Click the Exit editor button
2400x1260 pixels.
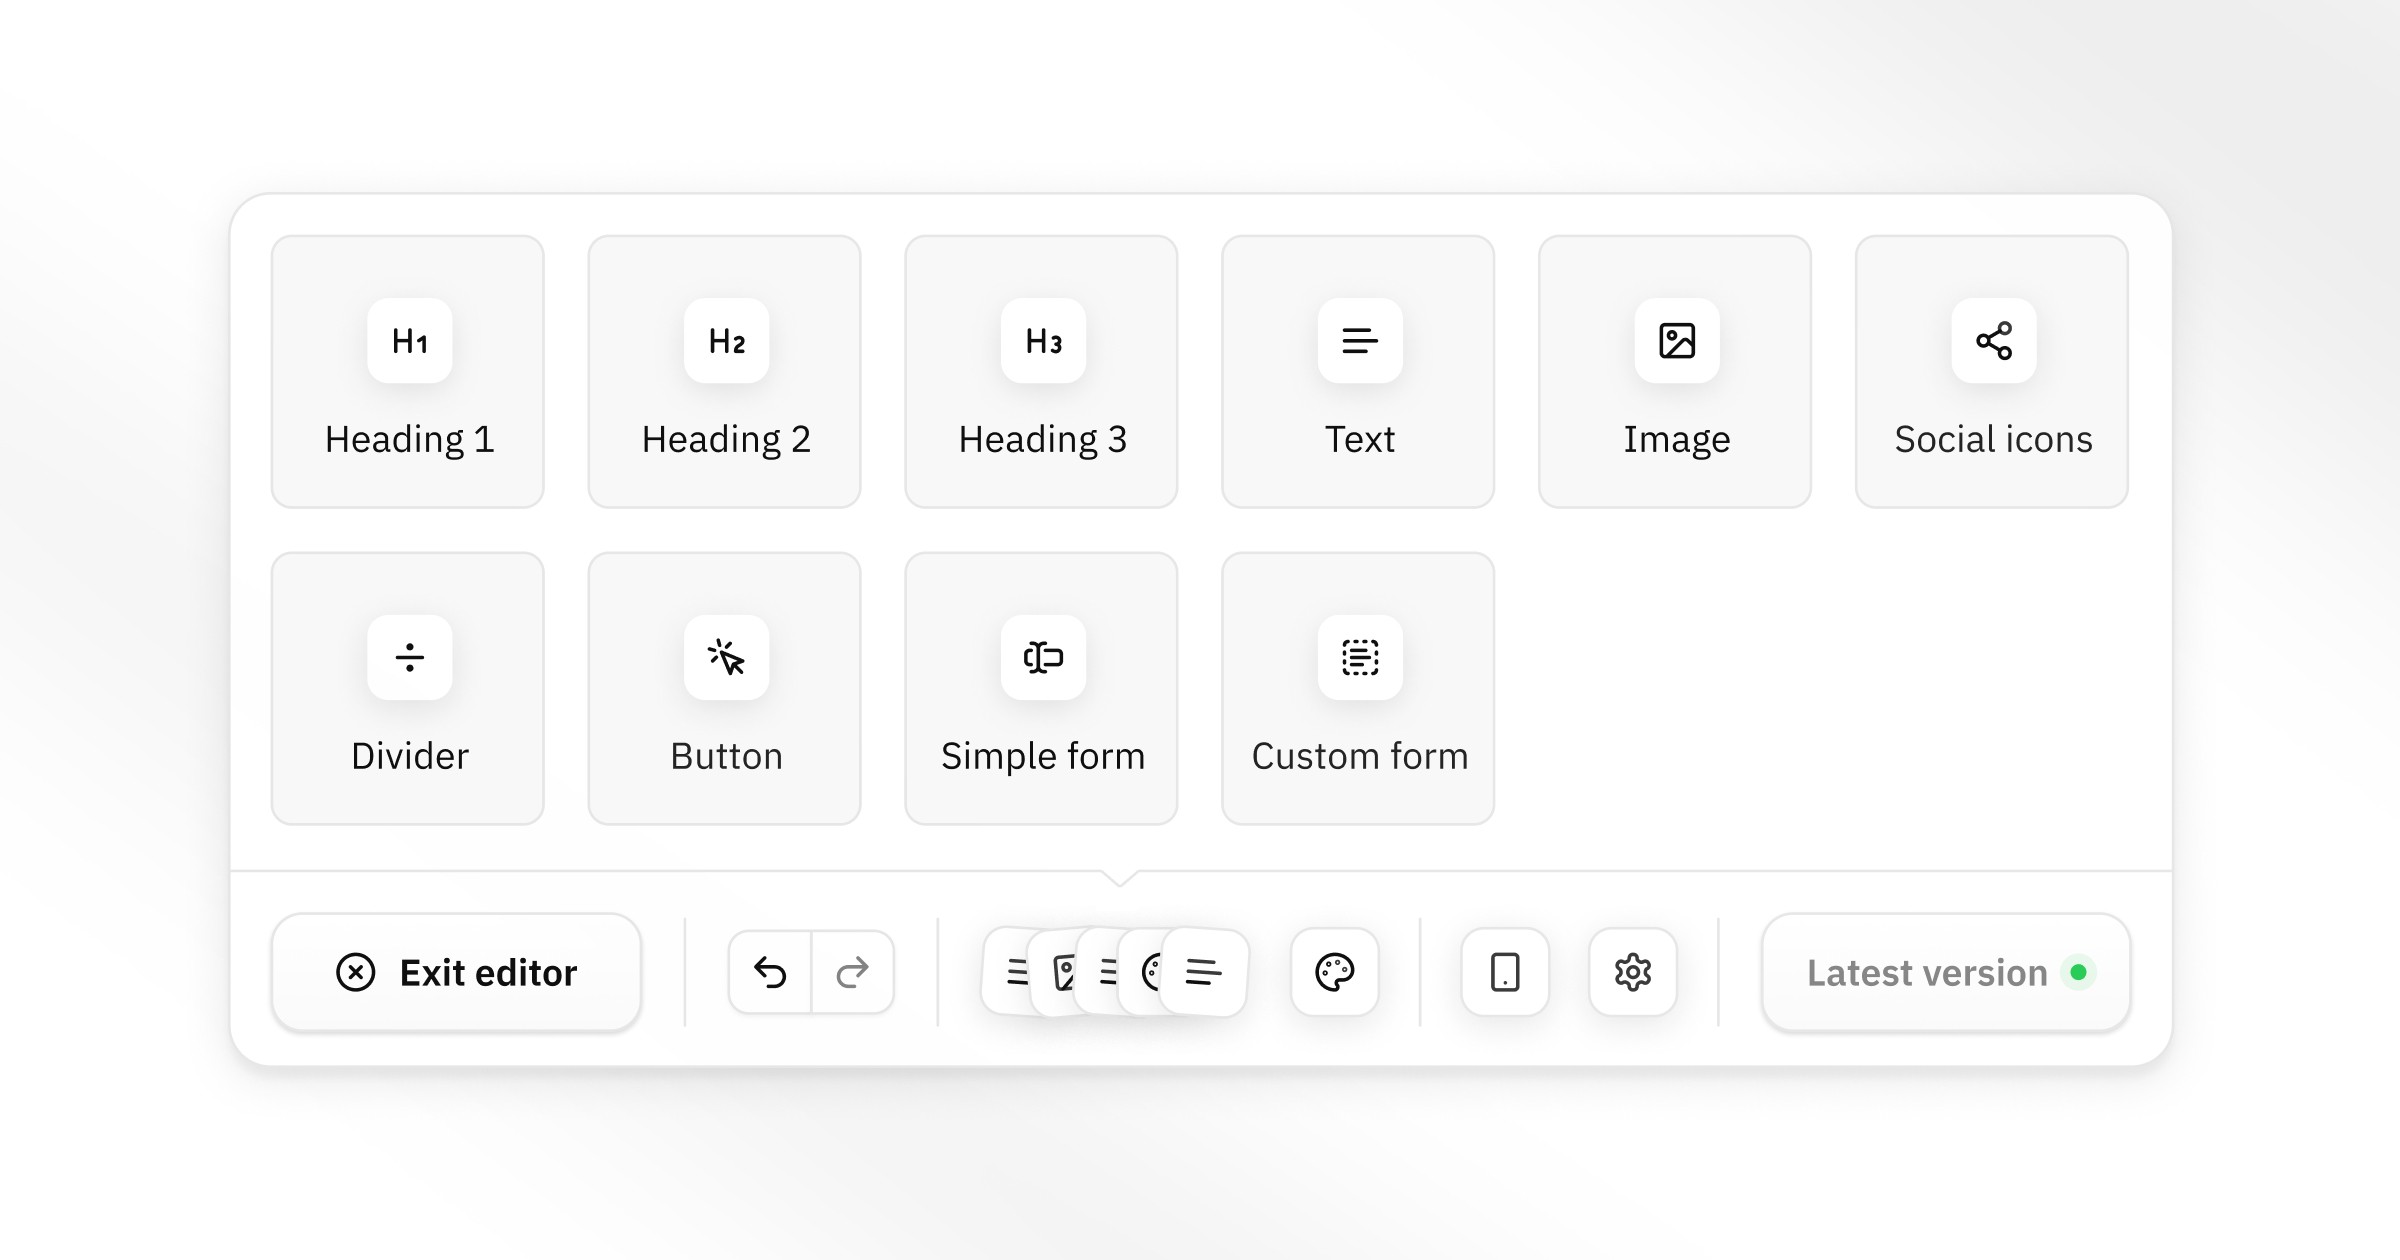click(456, 972)
